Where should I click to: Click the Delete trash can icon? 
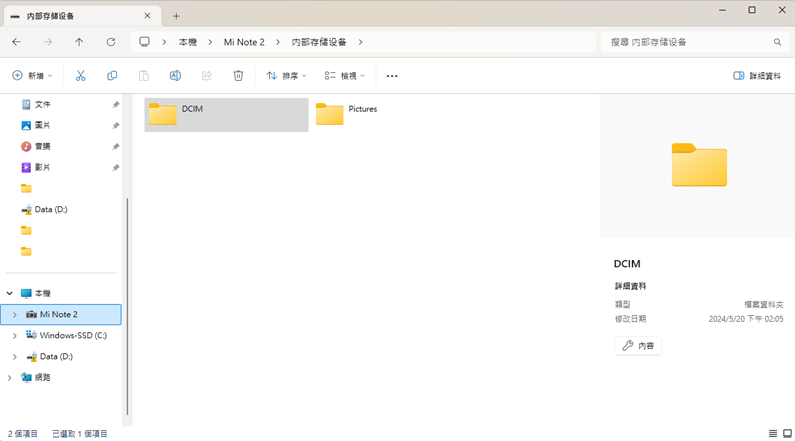click(238, 76)
